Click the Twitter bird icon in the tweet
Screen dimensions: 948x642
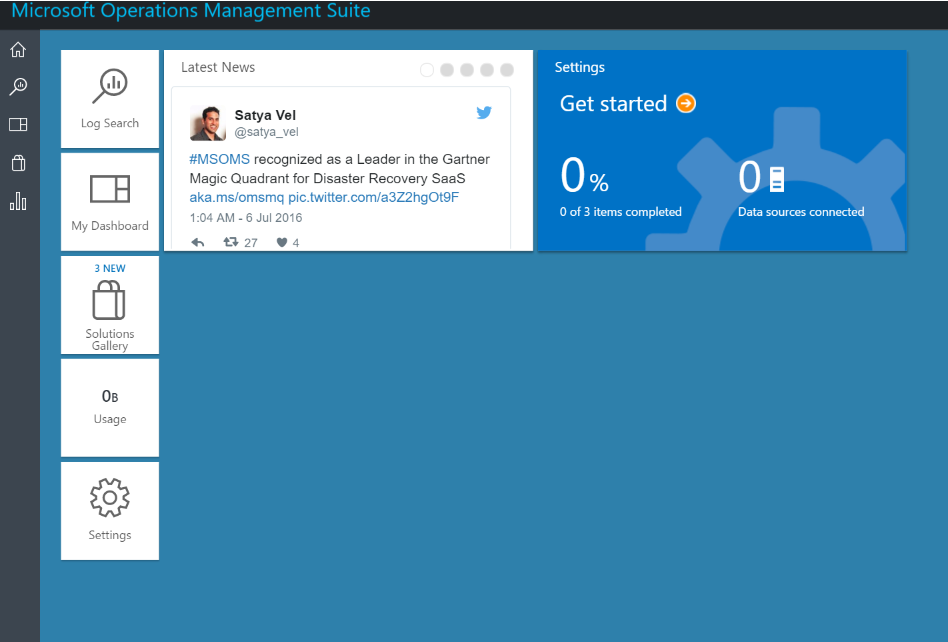484,112
